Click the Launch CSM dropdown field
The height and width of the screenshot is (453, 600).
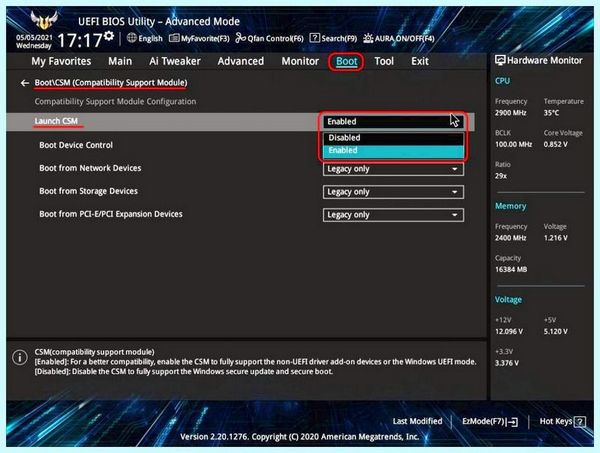[393, 121]
